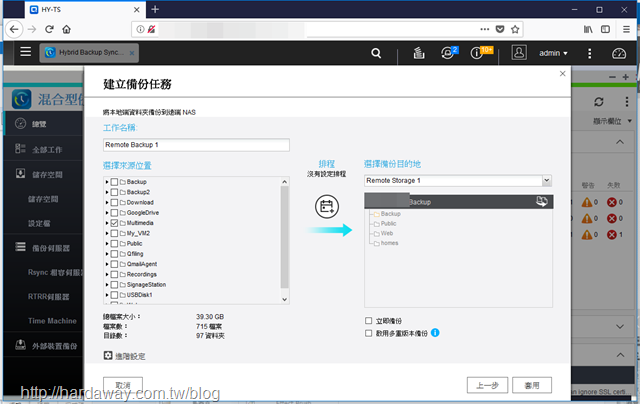
Task: Click the 取消 cancel button
Action: (123, 384)
